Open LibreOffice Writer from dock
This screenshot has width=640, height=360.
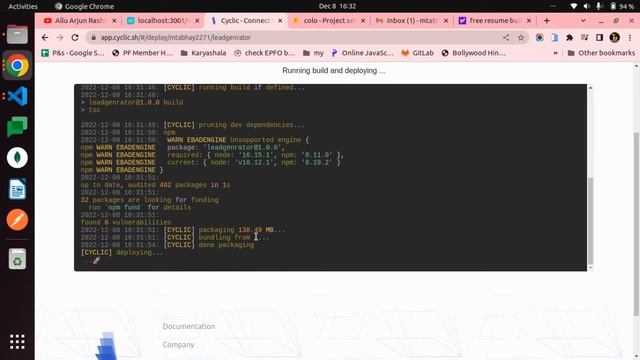click(17, 189)
